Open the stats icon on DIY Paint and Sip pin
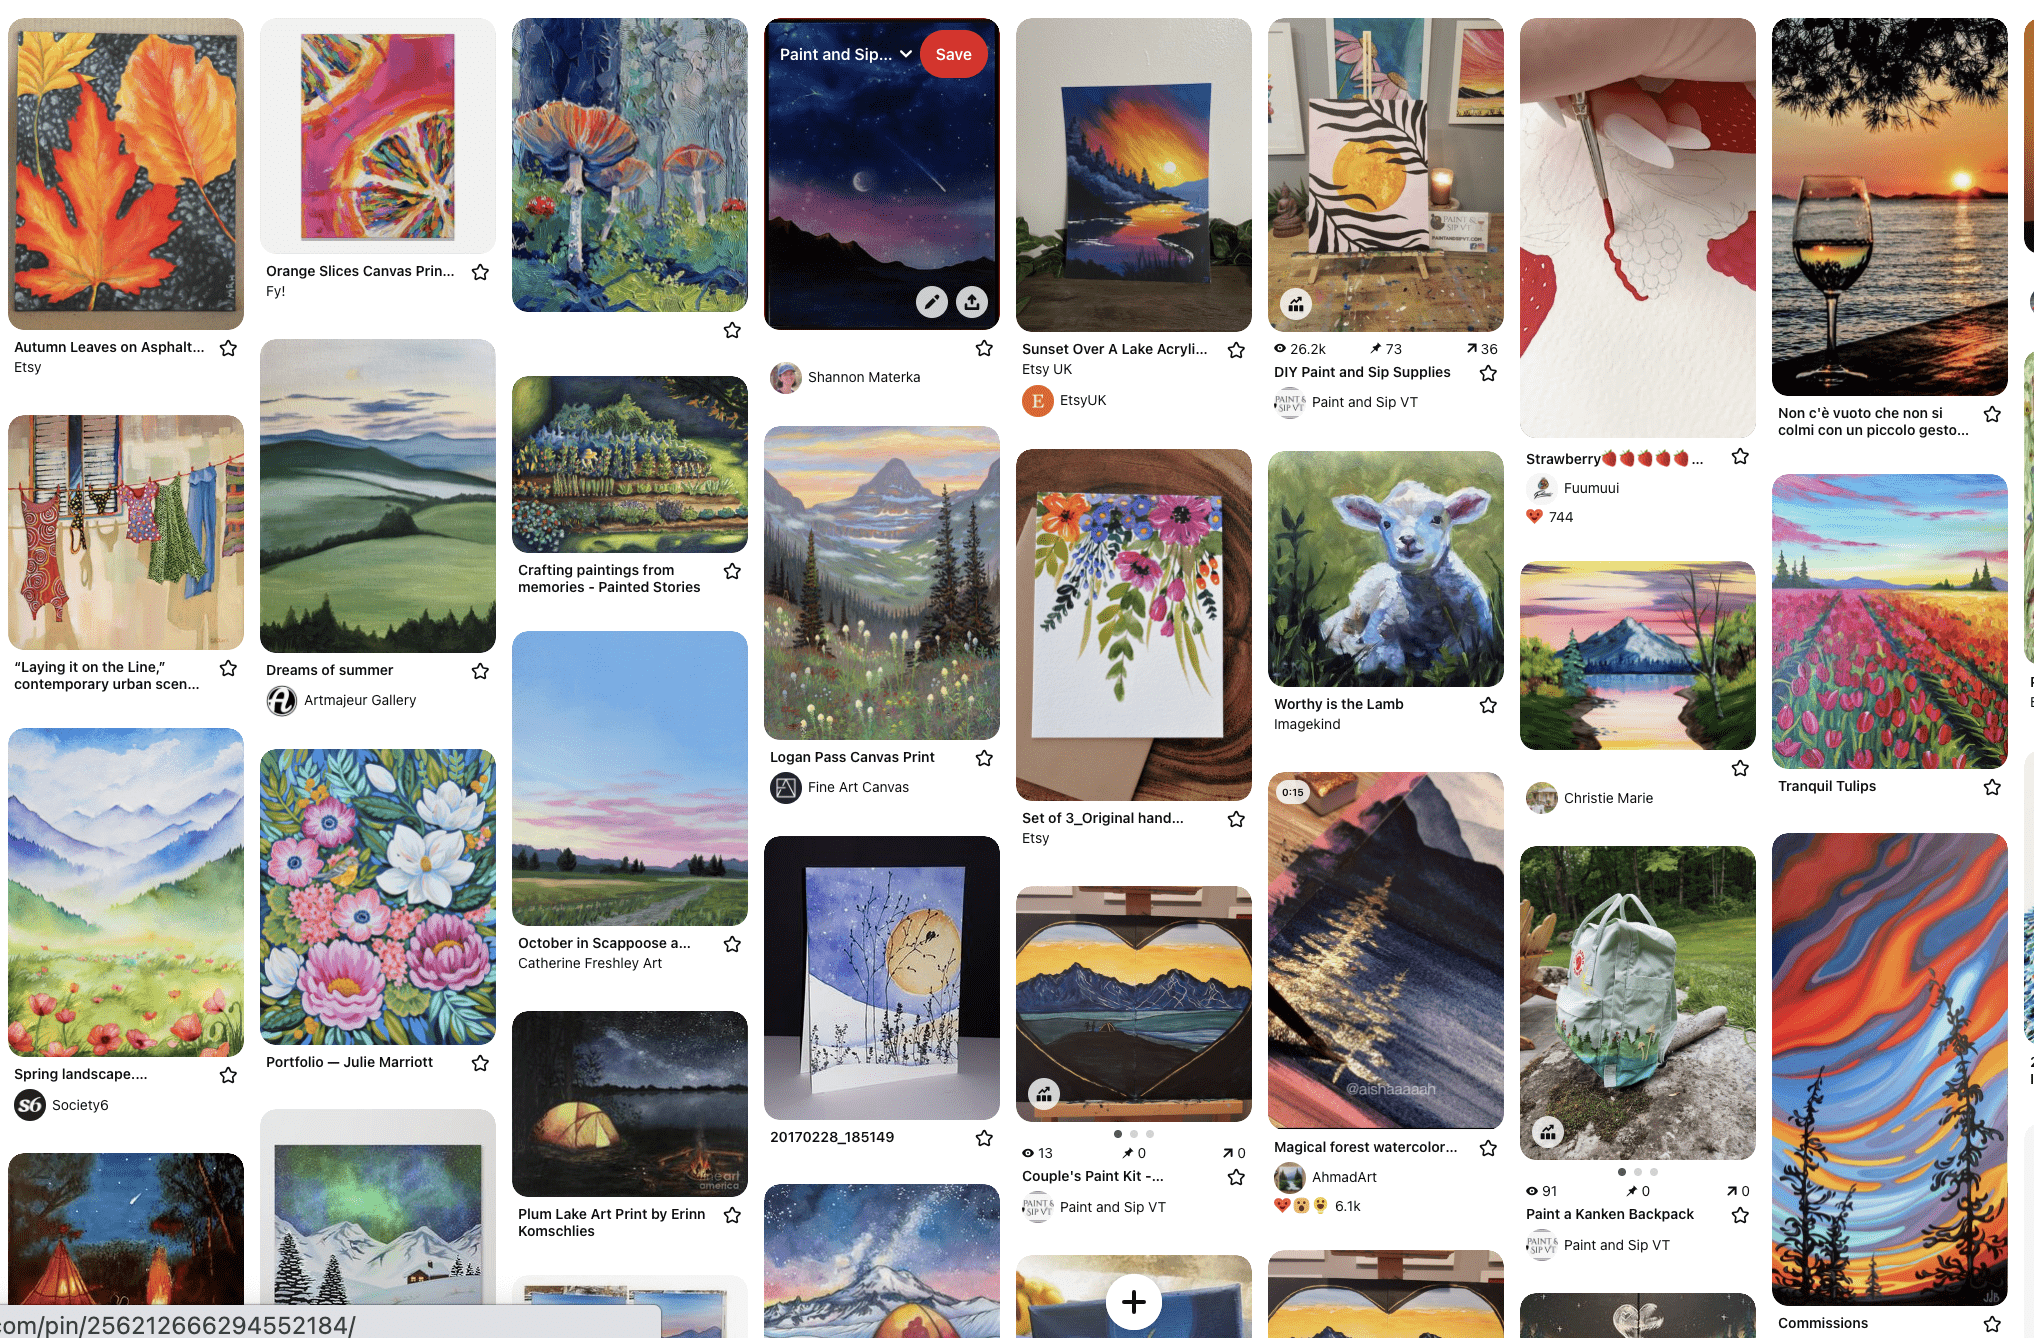 click(x=1296, y=304)
